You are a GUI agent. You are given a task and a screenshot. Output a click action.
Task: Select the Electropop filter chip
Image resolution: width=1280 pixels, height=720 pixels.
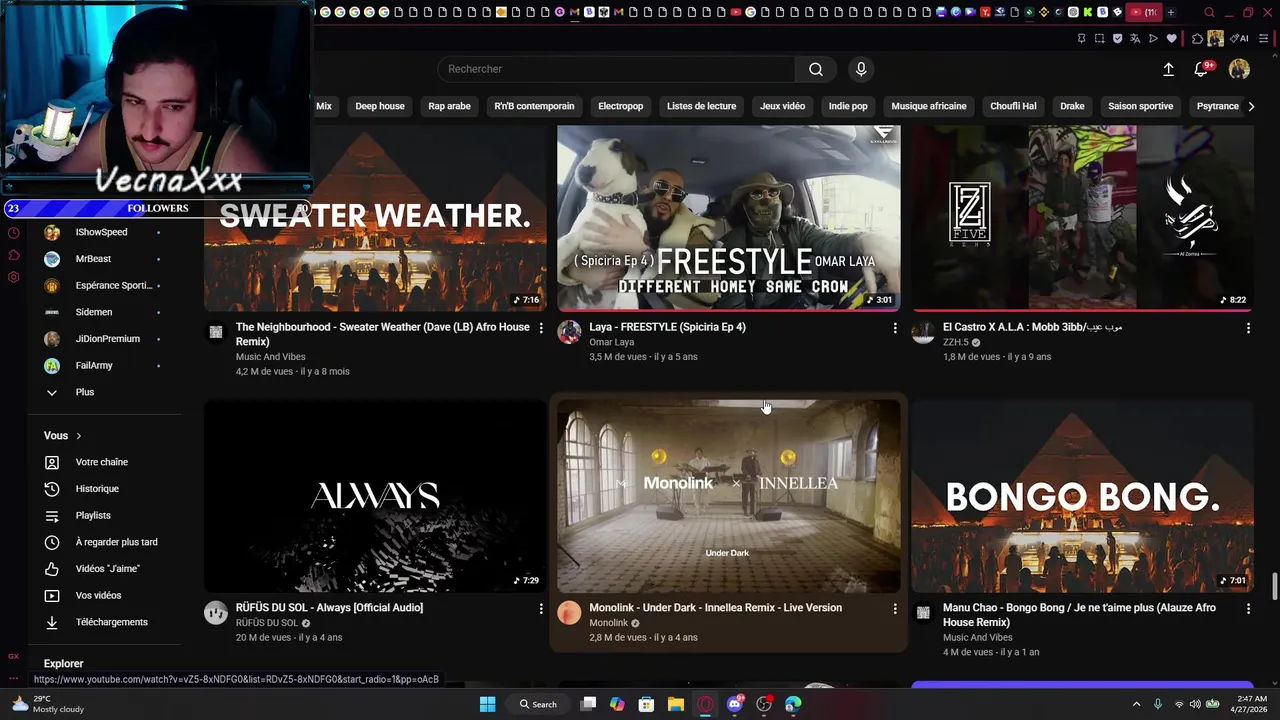620,106
